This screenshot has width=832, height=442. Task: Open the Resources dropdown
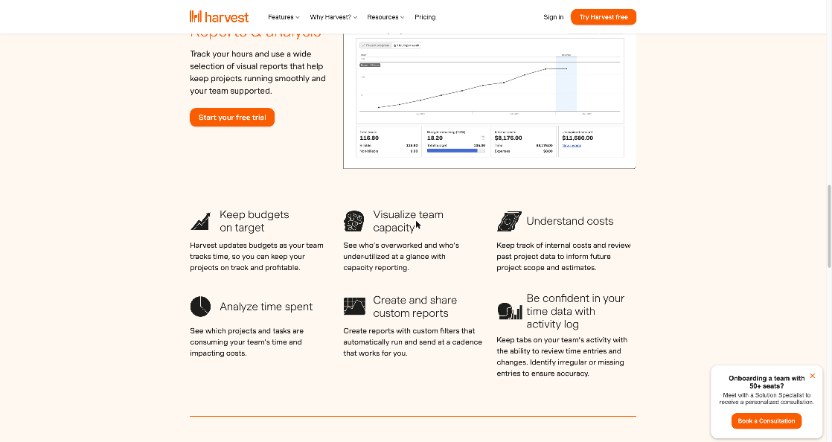pyautogui.click(x=385, y=17)
